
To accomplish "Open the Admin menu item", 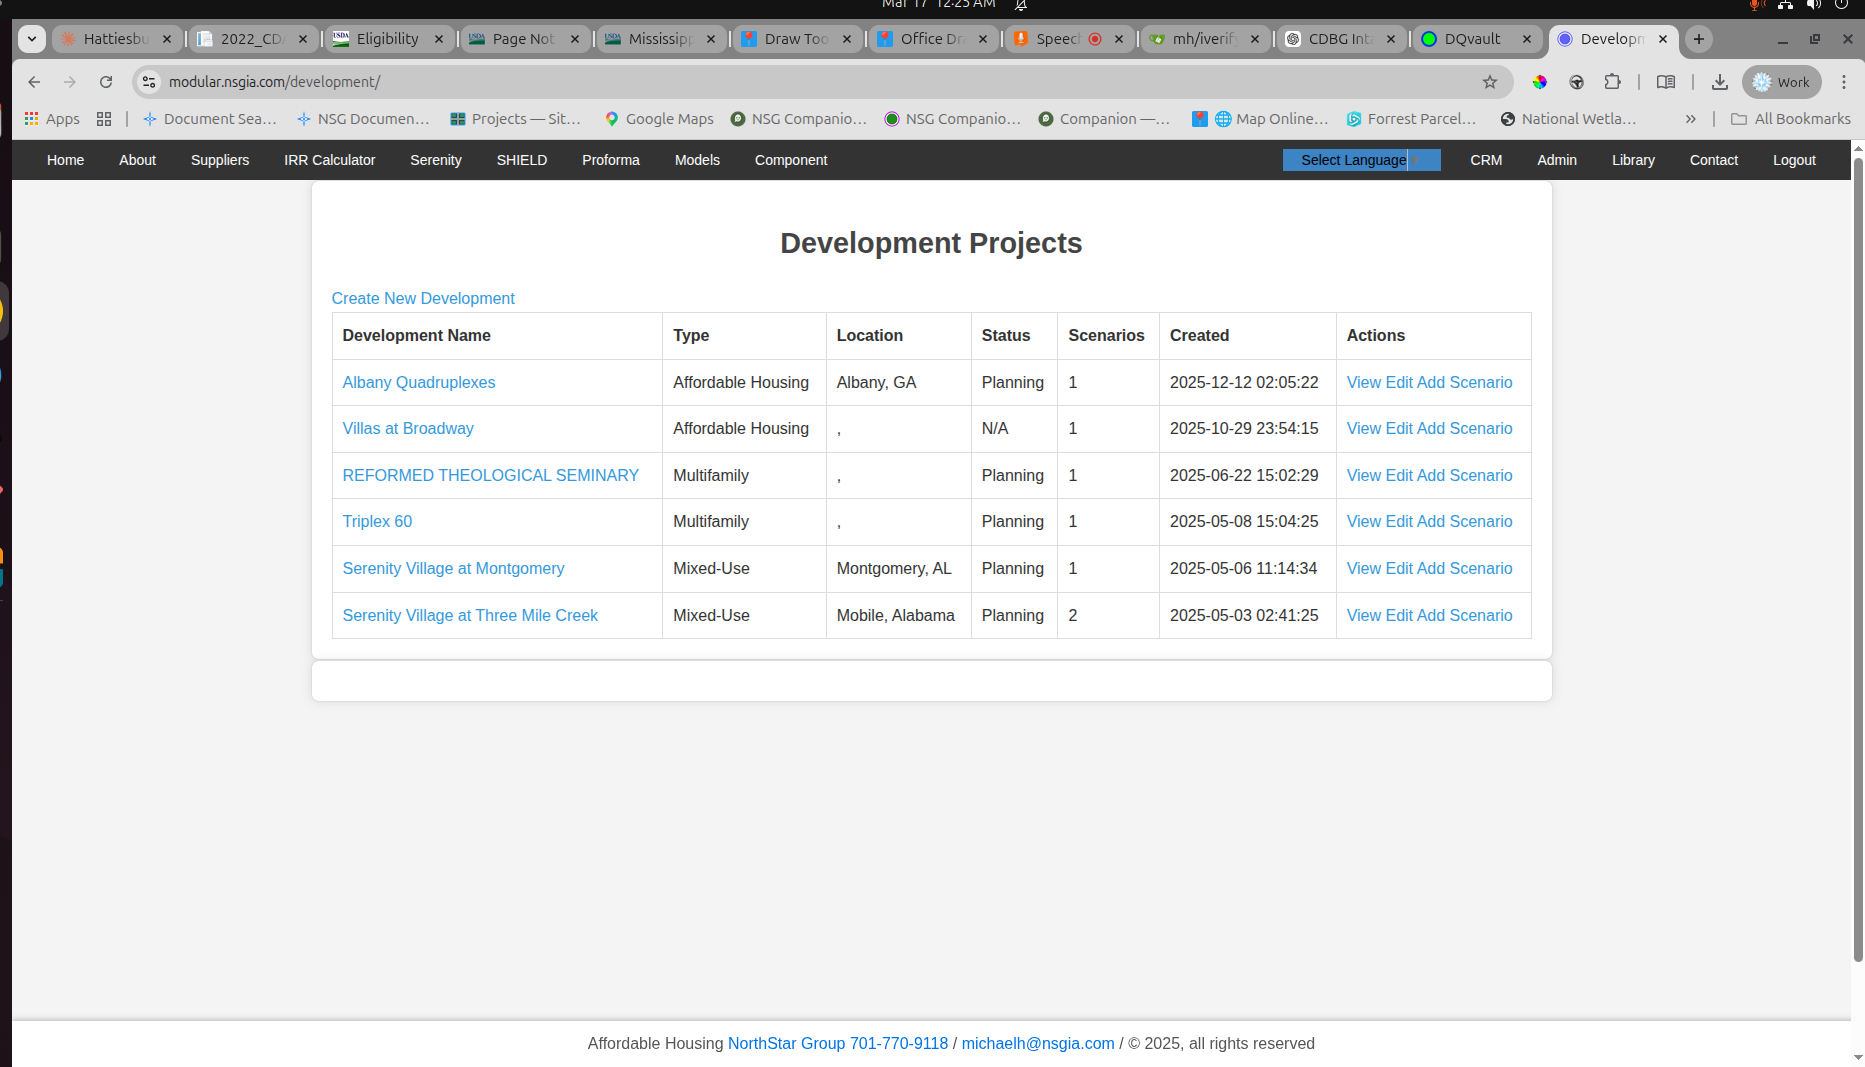I will click(x=1557, y=160).
